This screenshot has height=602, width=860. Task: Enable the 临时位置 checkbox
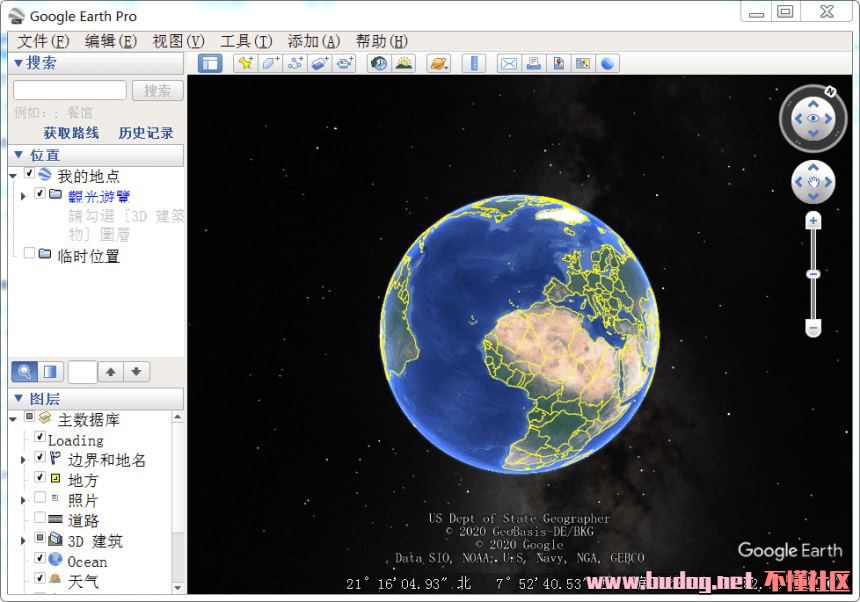pyautogui.click(x=30, y=253)
